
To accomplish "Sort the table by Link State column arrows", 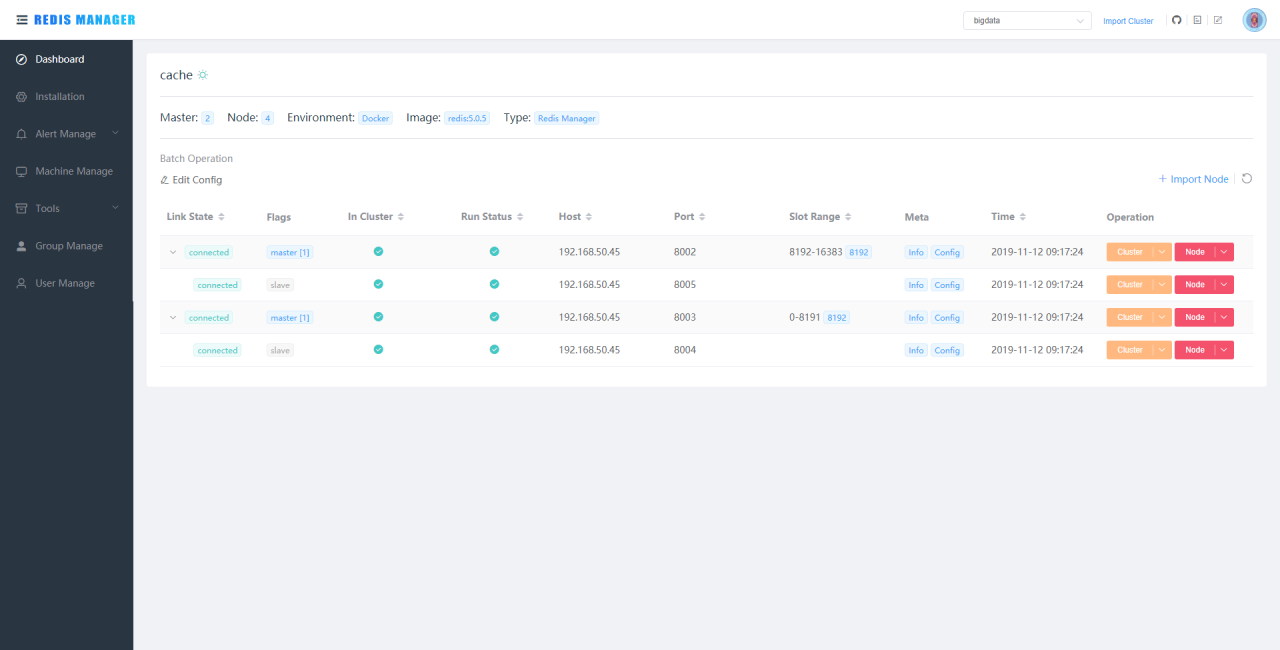I will click(221, 217).
